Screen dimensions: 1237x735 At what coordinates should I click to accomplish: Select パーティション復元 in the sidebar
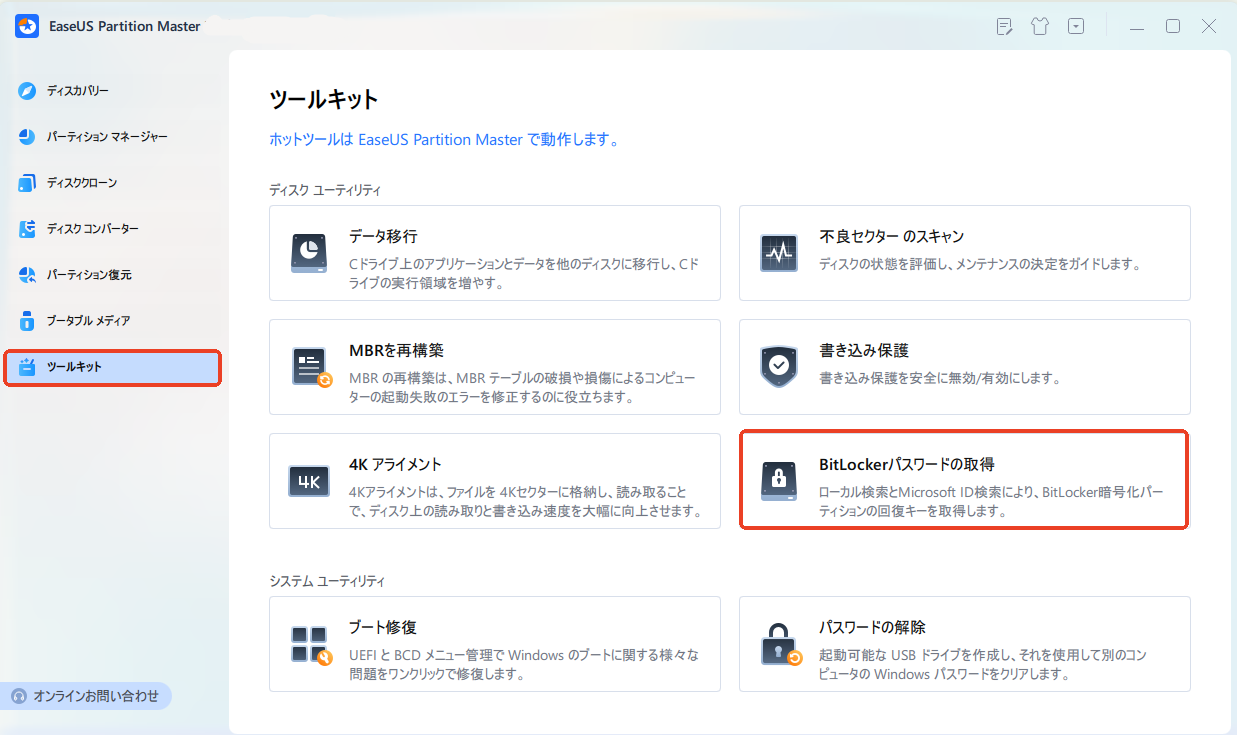click(x=85, y=275)
